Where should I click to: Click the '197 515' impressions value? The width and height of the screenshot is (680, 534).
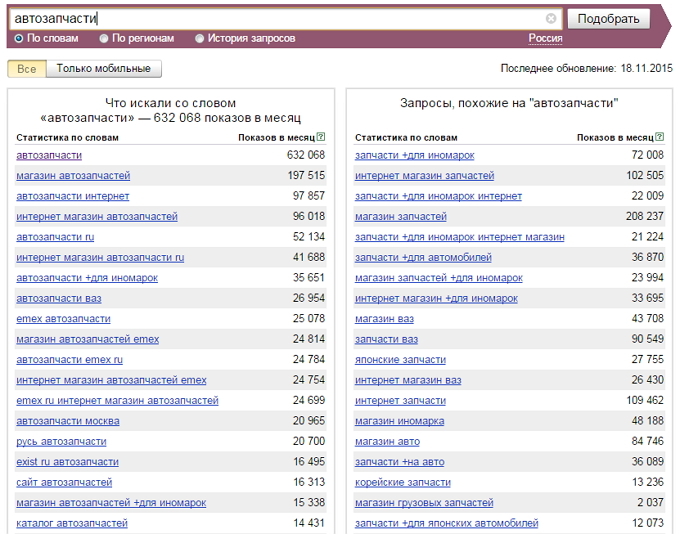[x=306, y=175]
